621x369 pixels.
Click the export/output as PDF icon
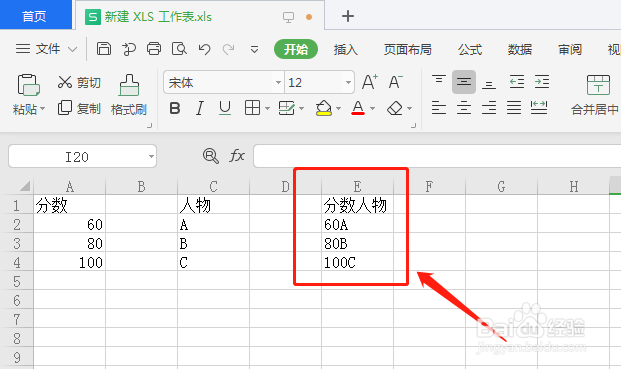click(129, 49)
